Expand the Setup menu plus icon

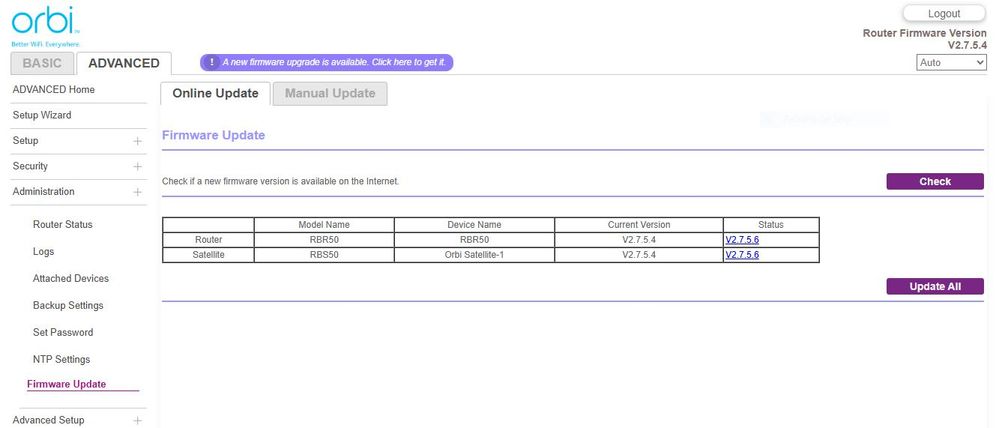pyautogui.click(x=137, y=141)
